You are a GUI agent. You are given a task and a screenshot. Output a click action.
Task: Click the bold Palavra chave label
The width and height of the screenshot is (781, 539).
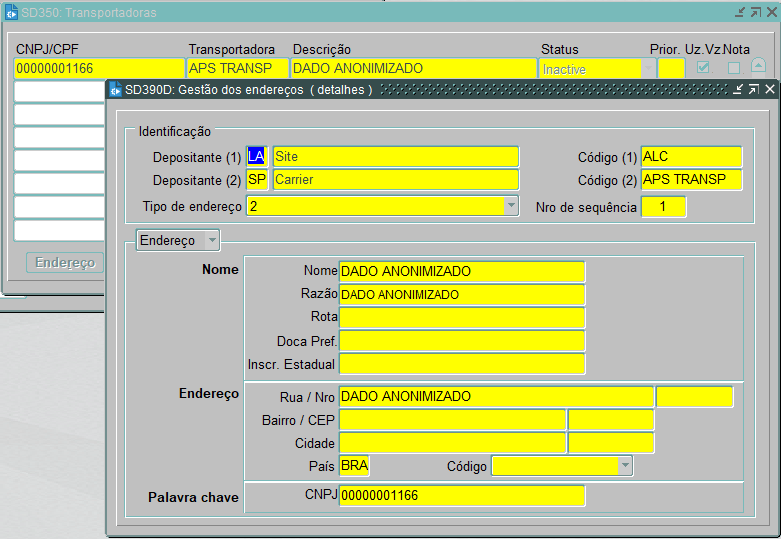tap(193, 497)
